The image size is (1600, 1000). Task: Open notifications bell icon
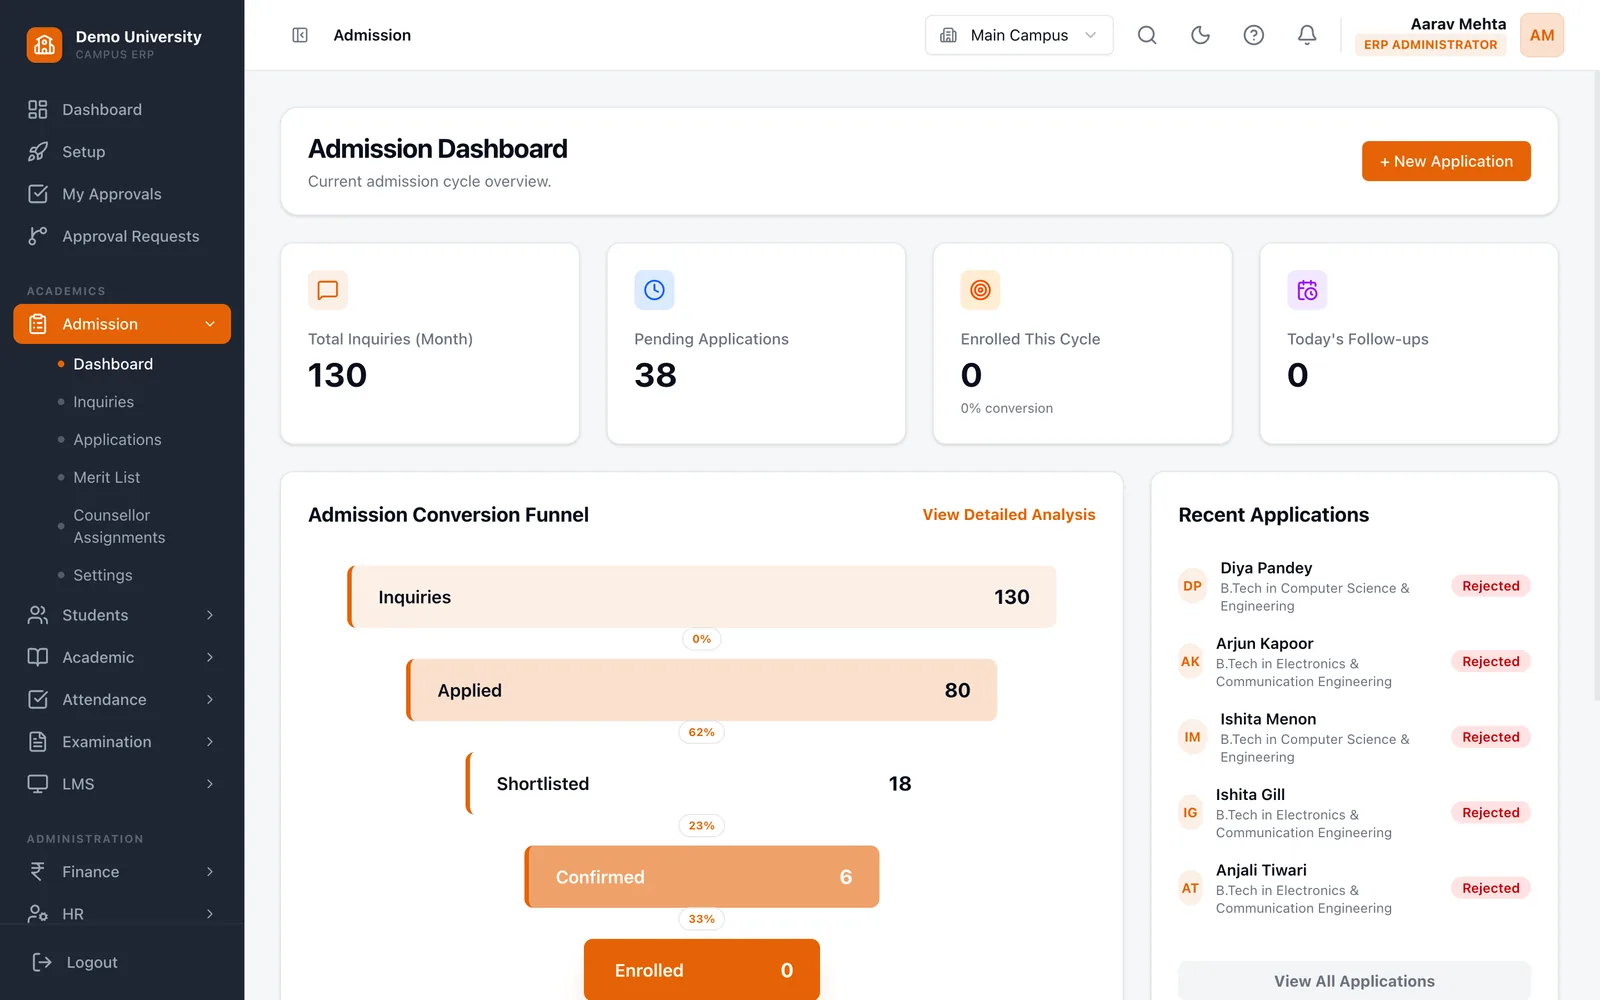(x=1307, y=35)
